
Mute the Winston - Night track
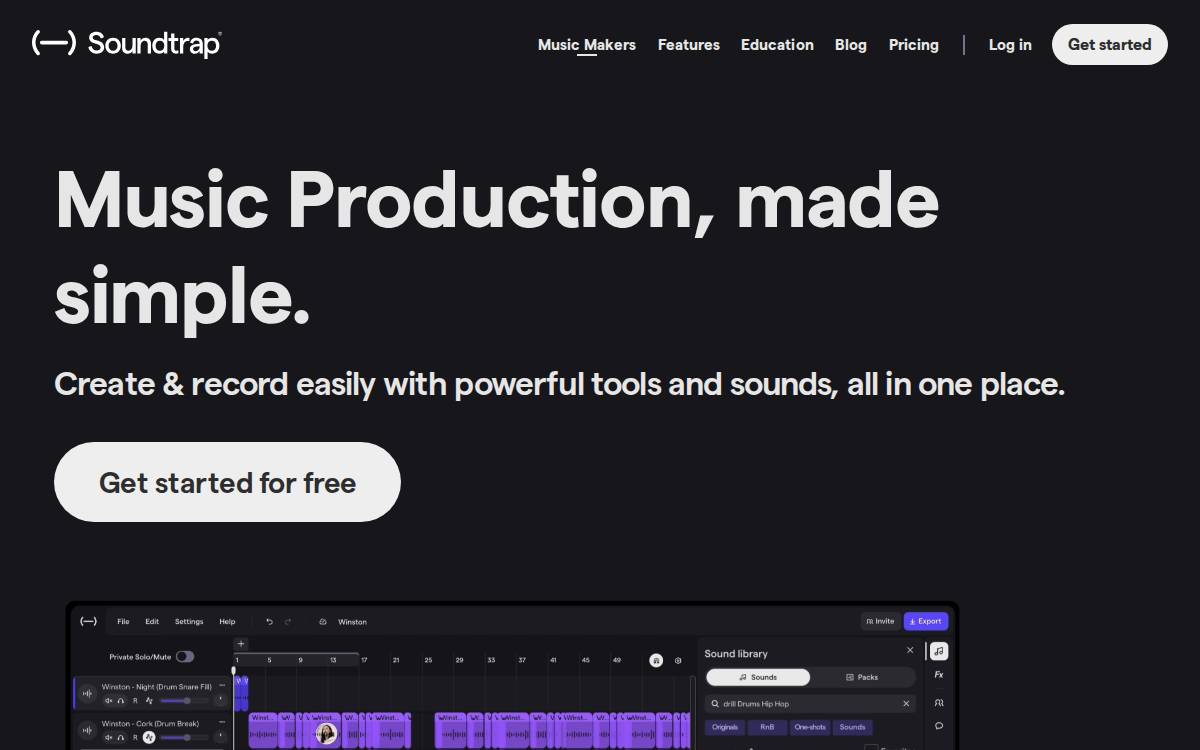[x=109, y=700]
